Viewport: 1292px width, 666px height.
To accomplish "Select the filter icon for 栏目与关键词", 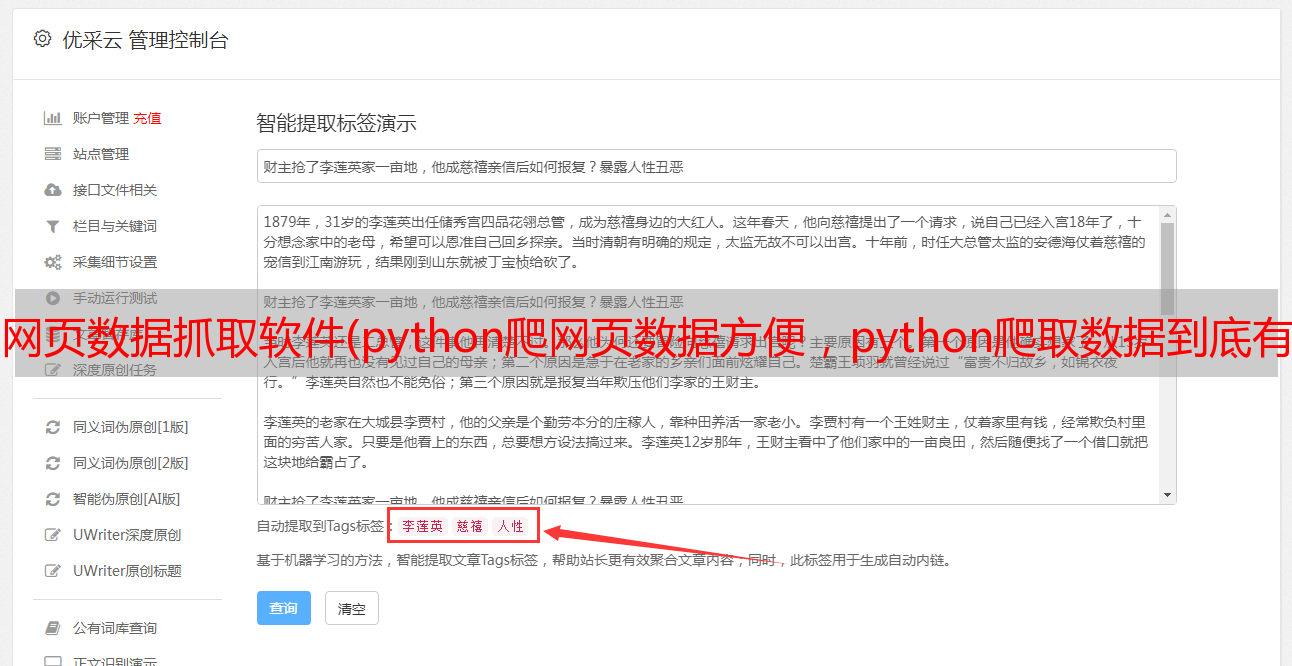I will [x=53, y=226].
